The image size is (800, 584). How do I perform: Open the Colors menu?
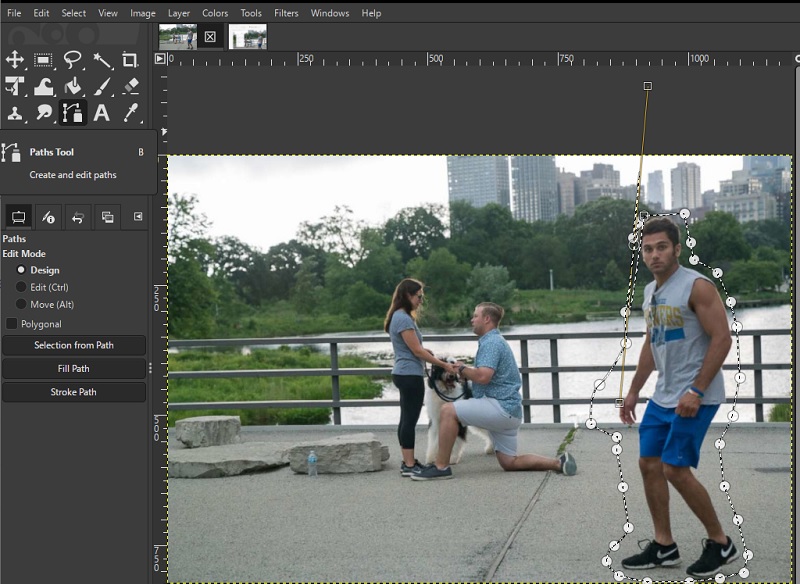tap(215, 13)
